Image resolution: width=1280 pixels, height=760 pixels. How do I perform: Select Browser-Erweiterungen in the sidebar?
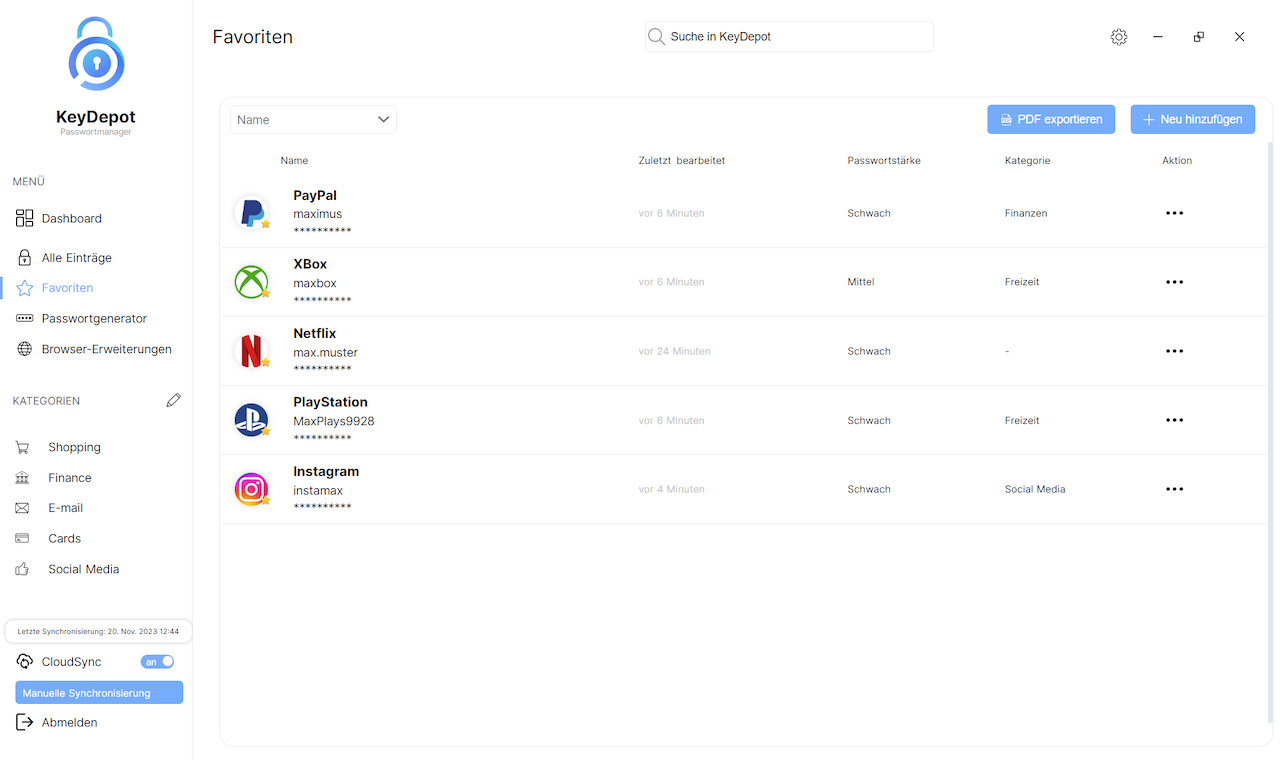106,349
